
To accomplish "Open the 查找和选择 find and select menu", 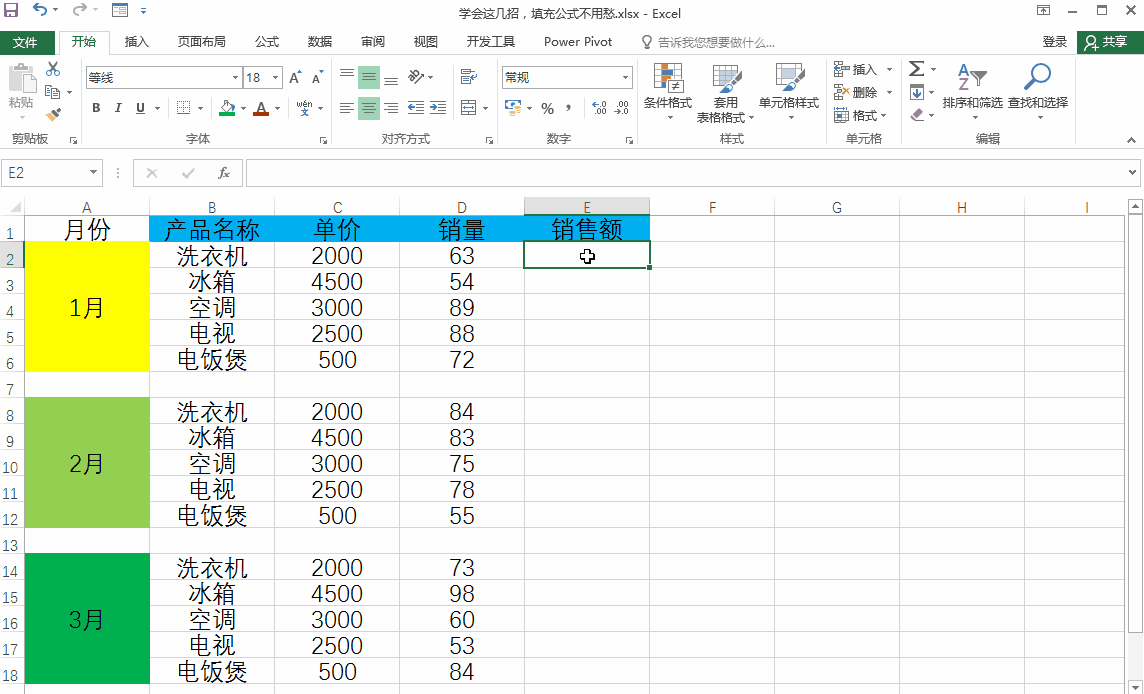I will click(1038, 91).
